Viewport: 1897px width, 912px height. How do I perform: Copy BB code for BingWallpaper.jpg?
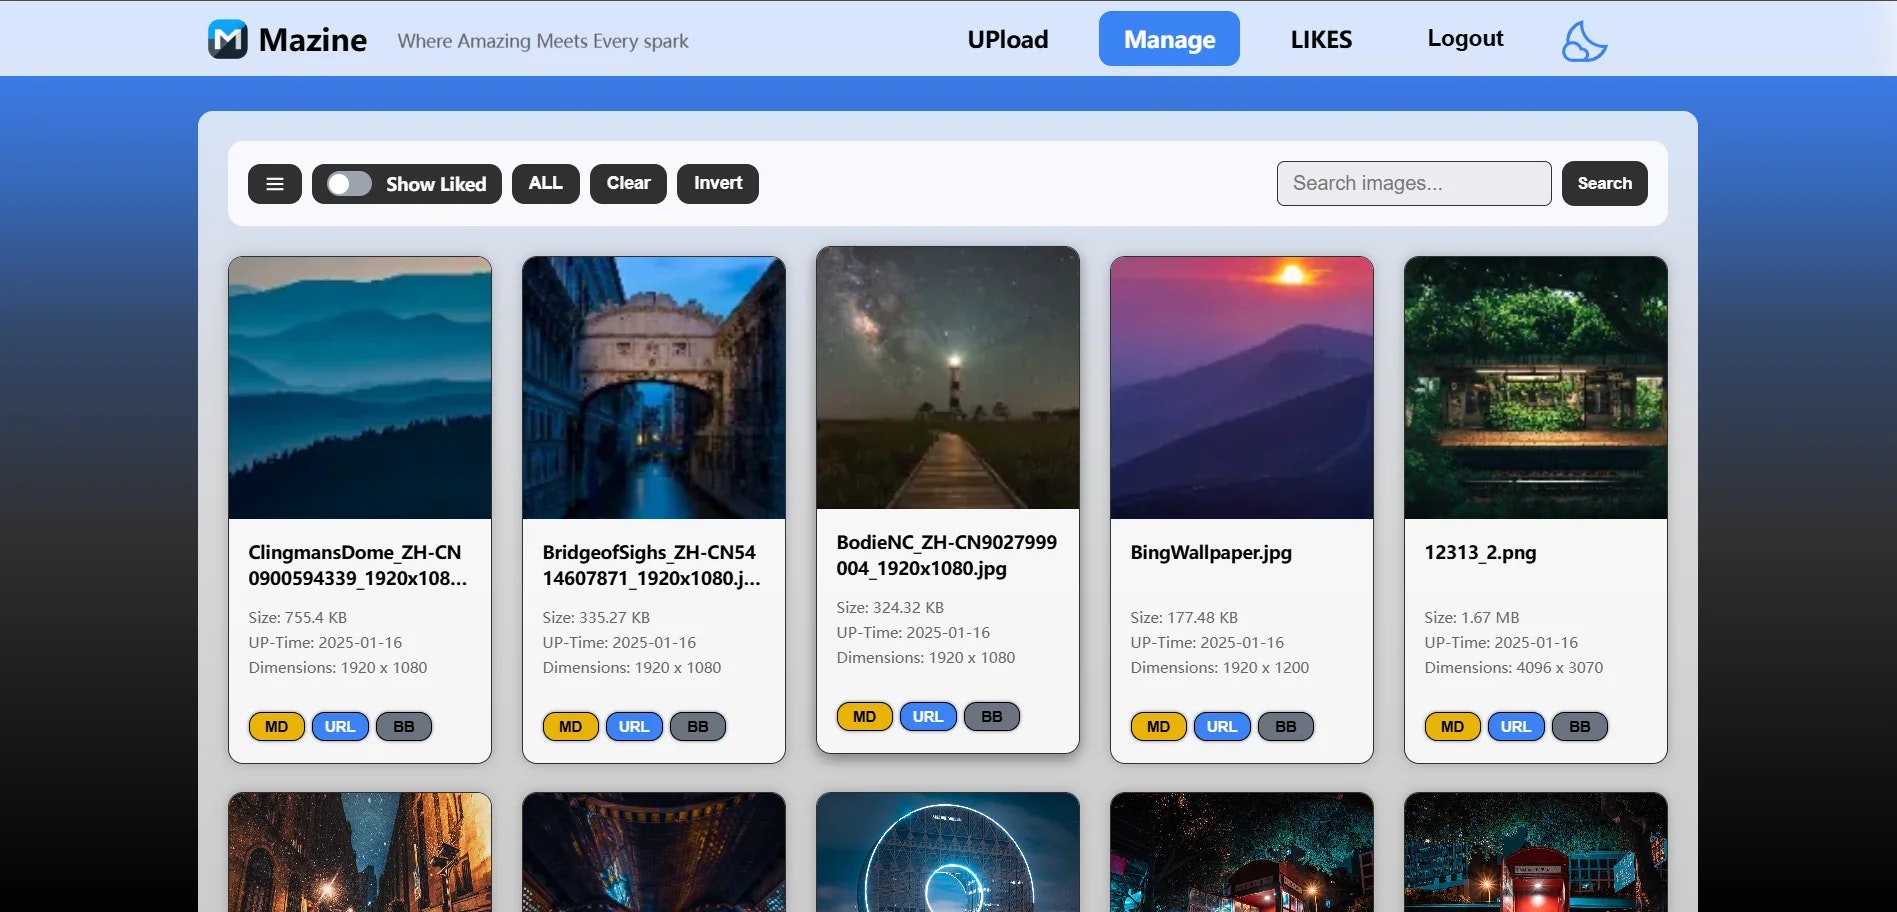[1286, 726]
